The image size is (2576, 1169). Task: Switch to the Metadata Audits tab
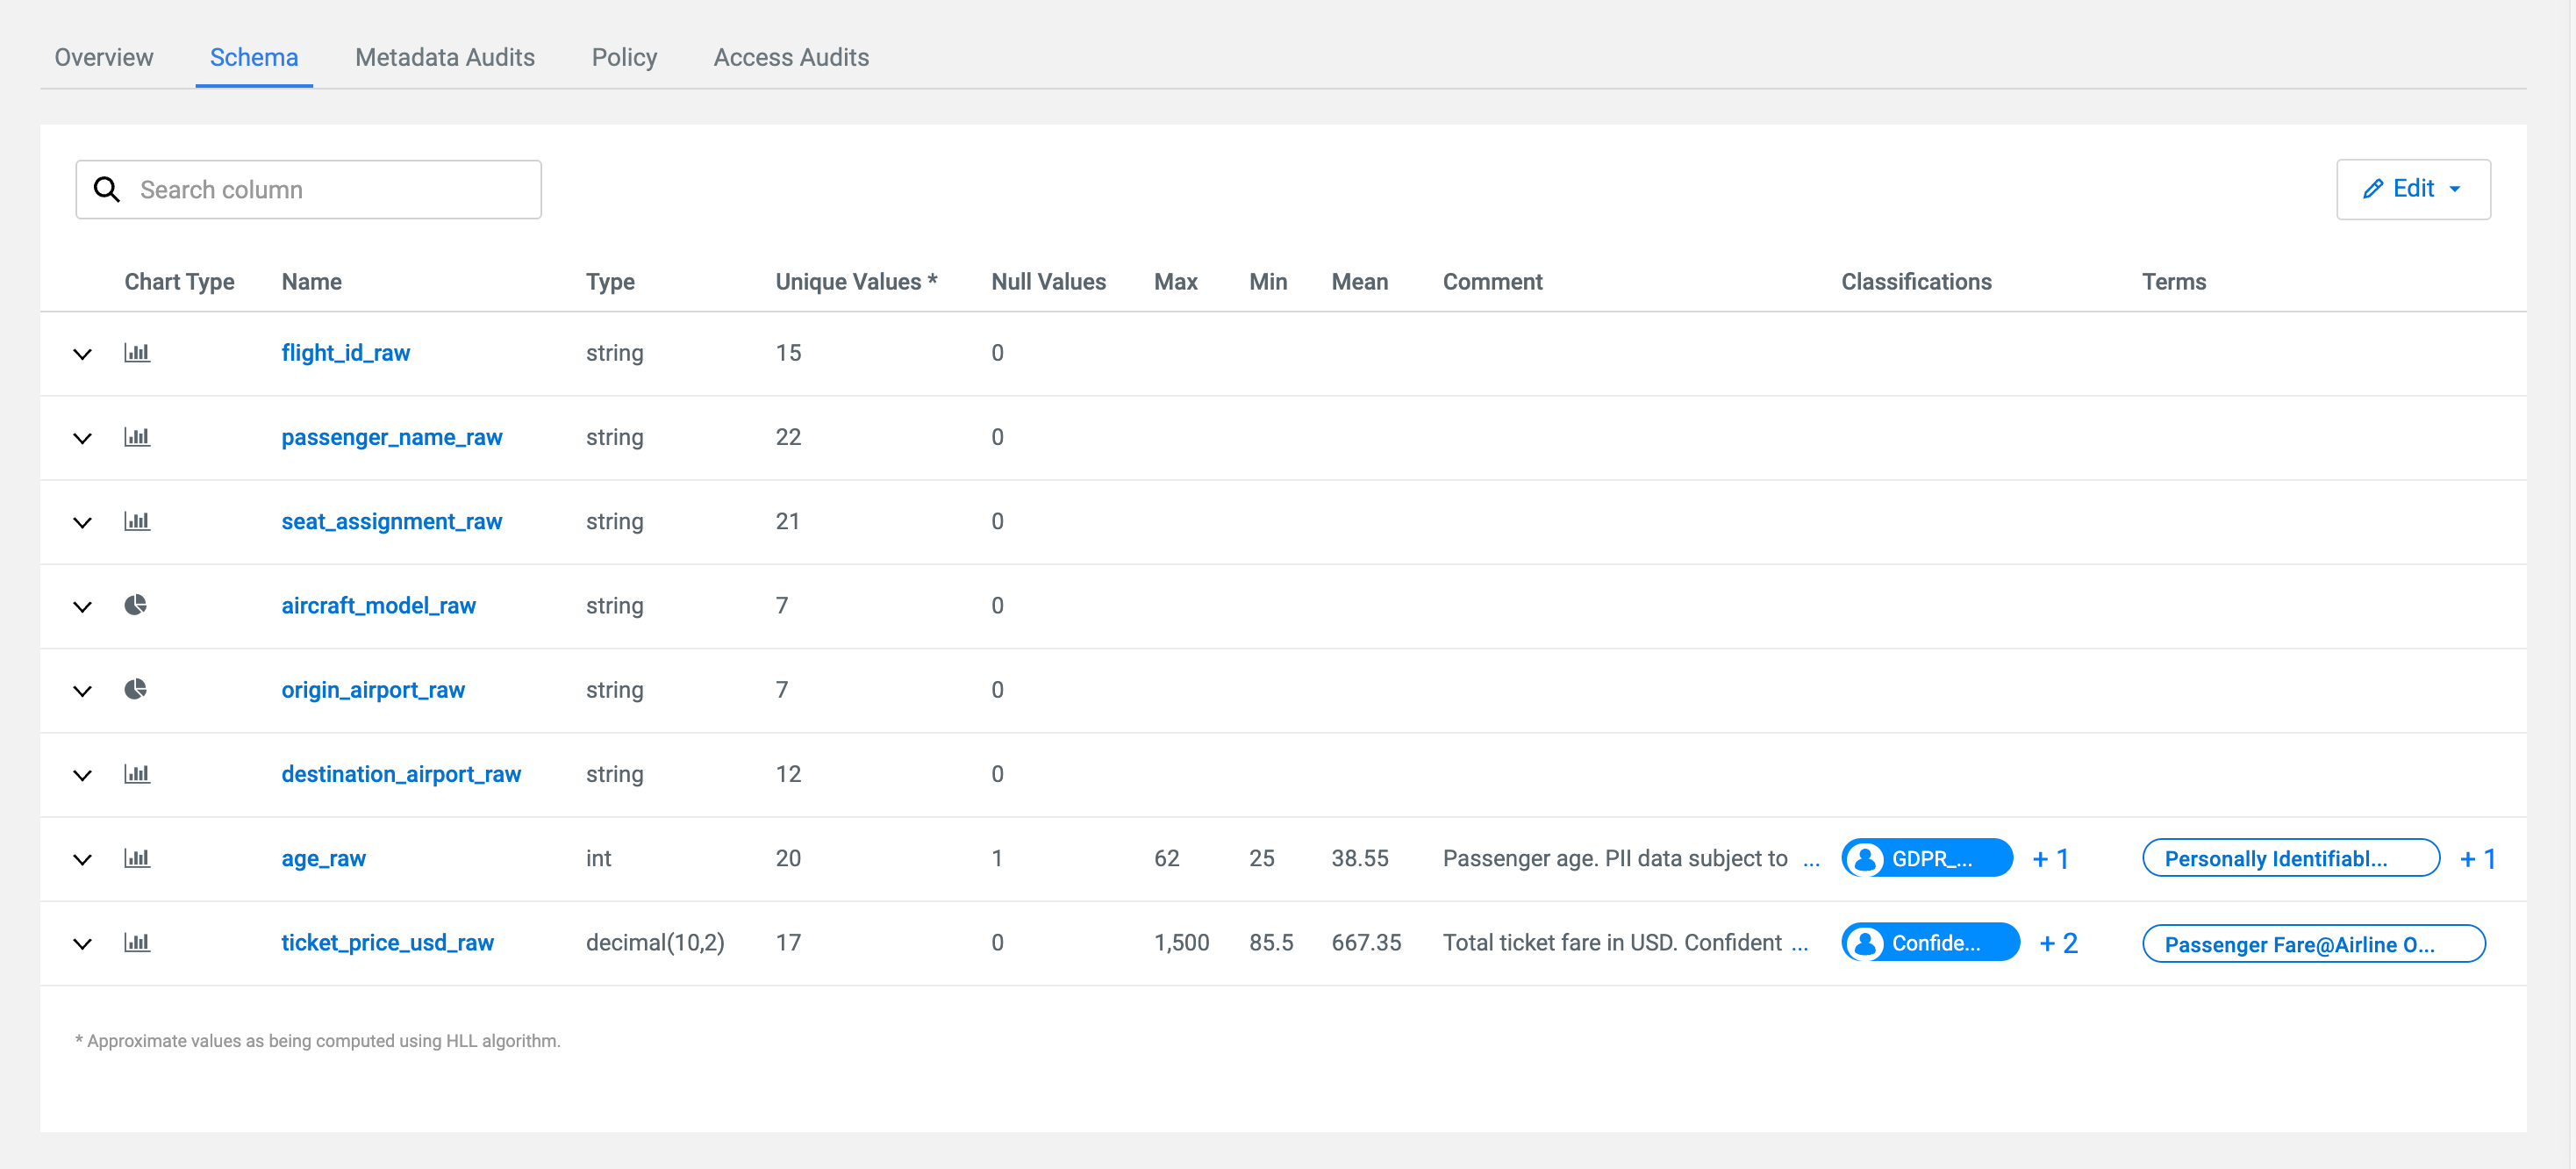pos(445,58)
